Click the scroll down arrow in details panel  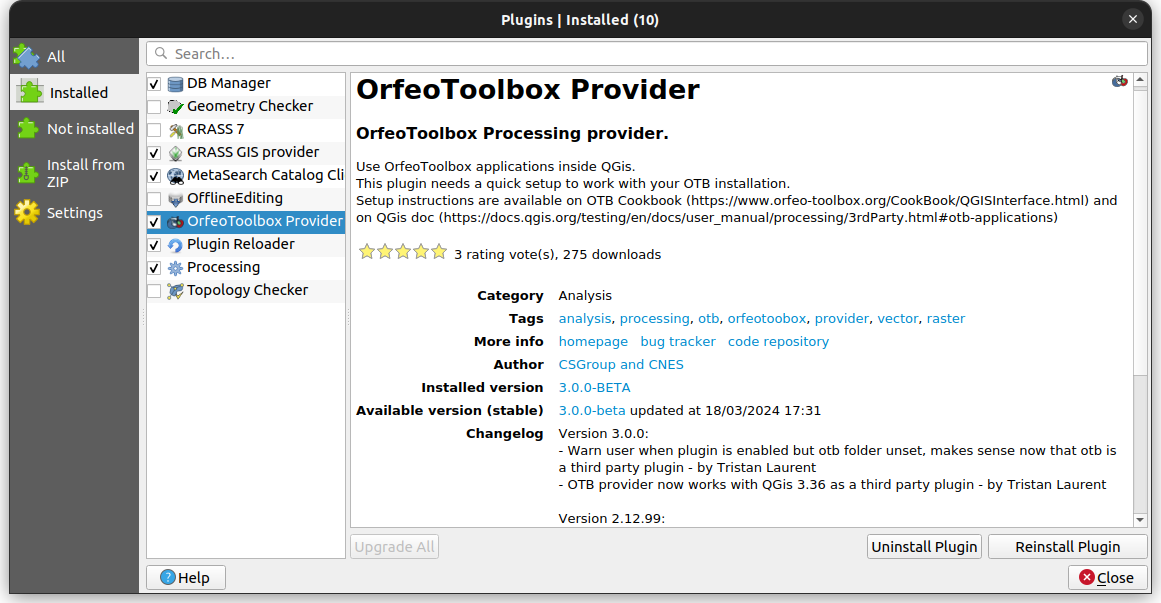point(1140,520)
